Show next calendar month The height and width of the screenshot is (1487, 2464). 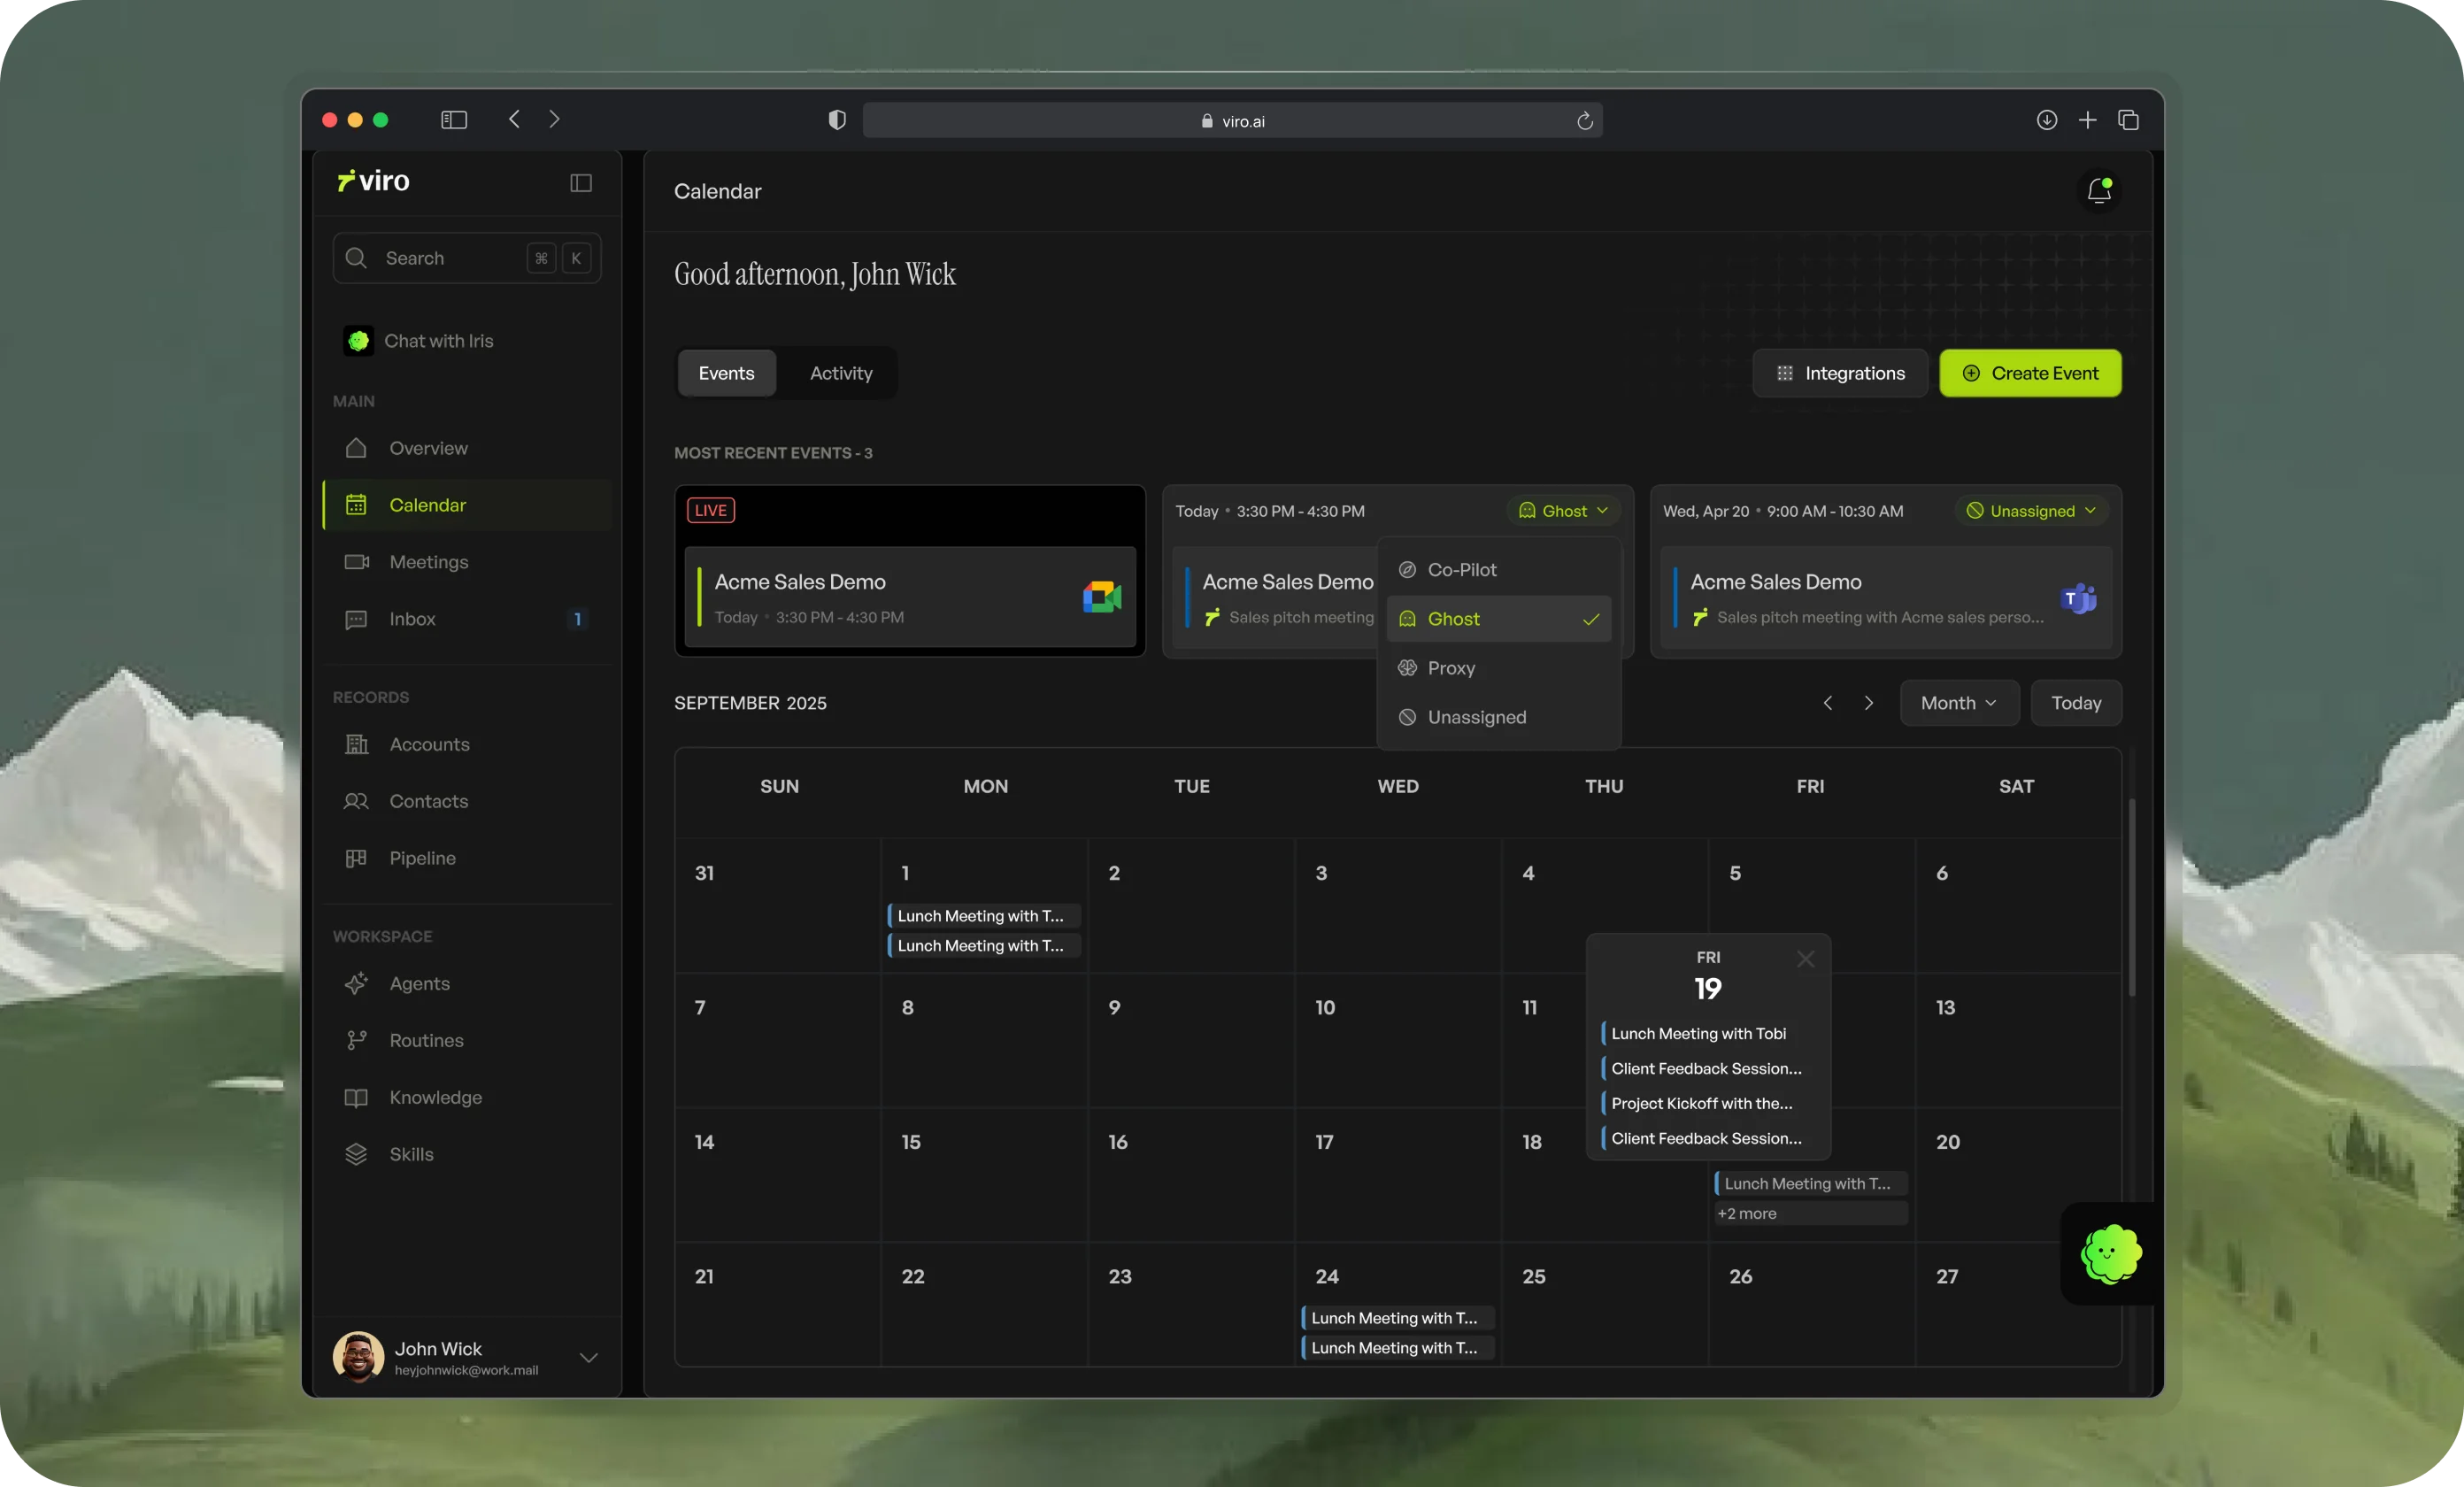pos(1868,703)
